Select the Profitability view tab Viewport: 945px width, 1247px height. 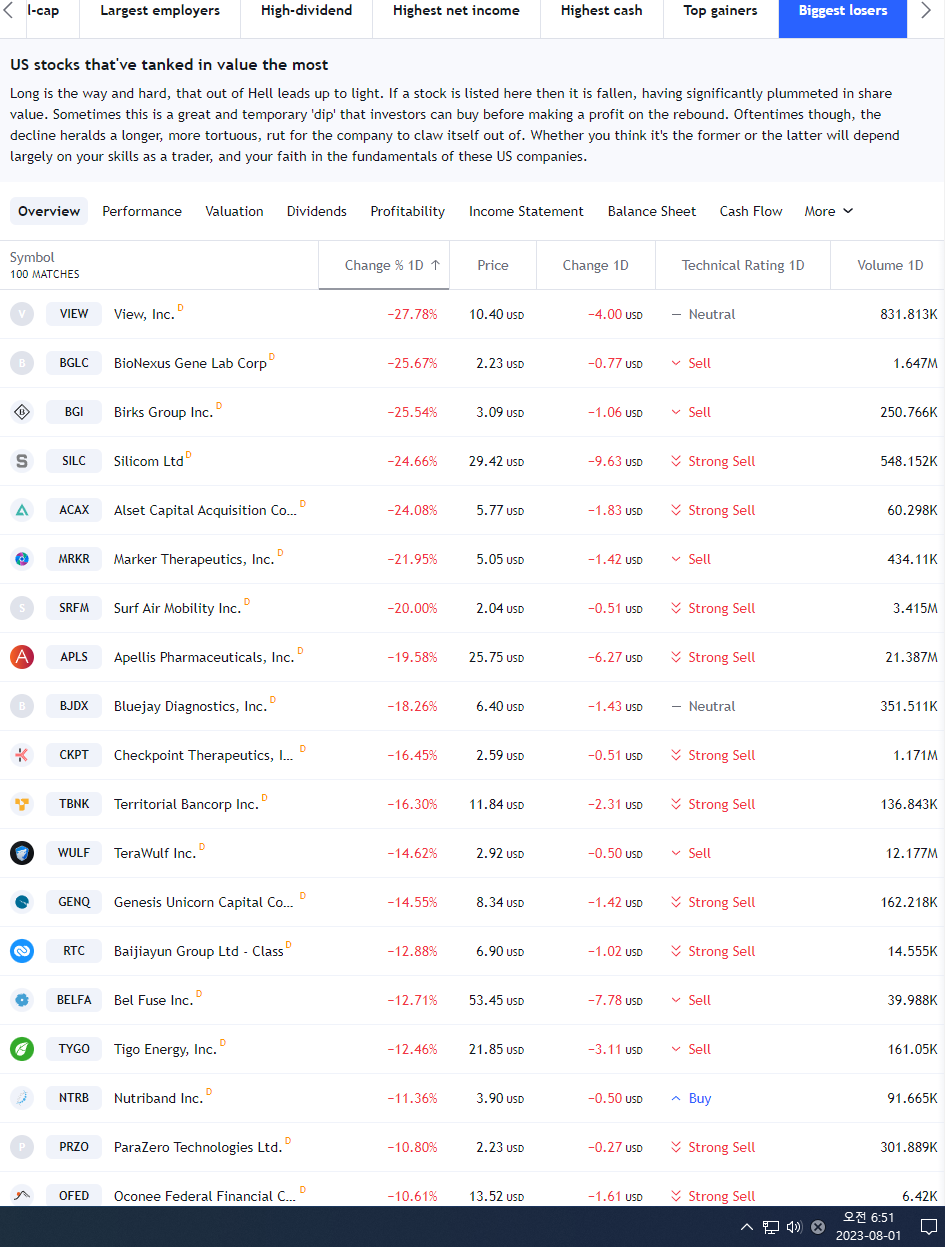tap(408, 211)
